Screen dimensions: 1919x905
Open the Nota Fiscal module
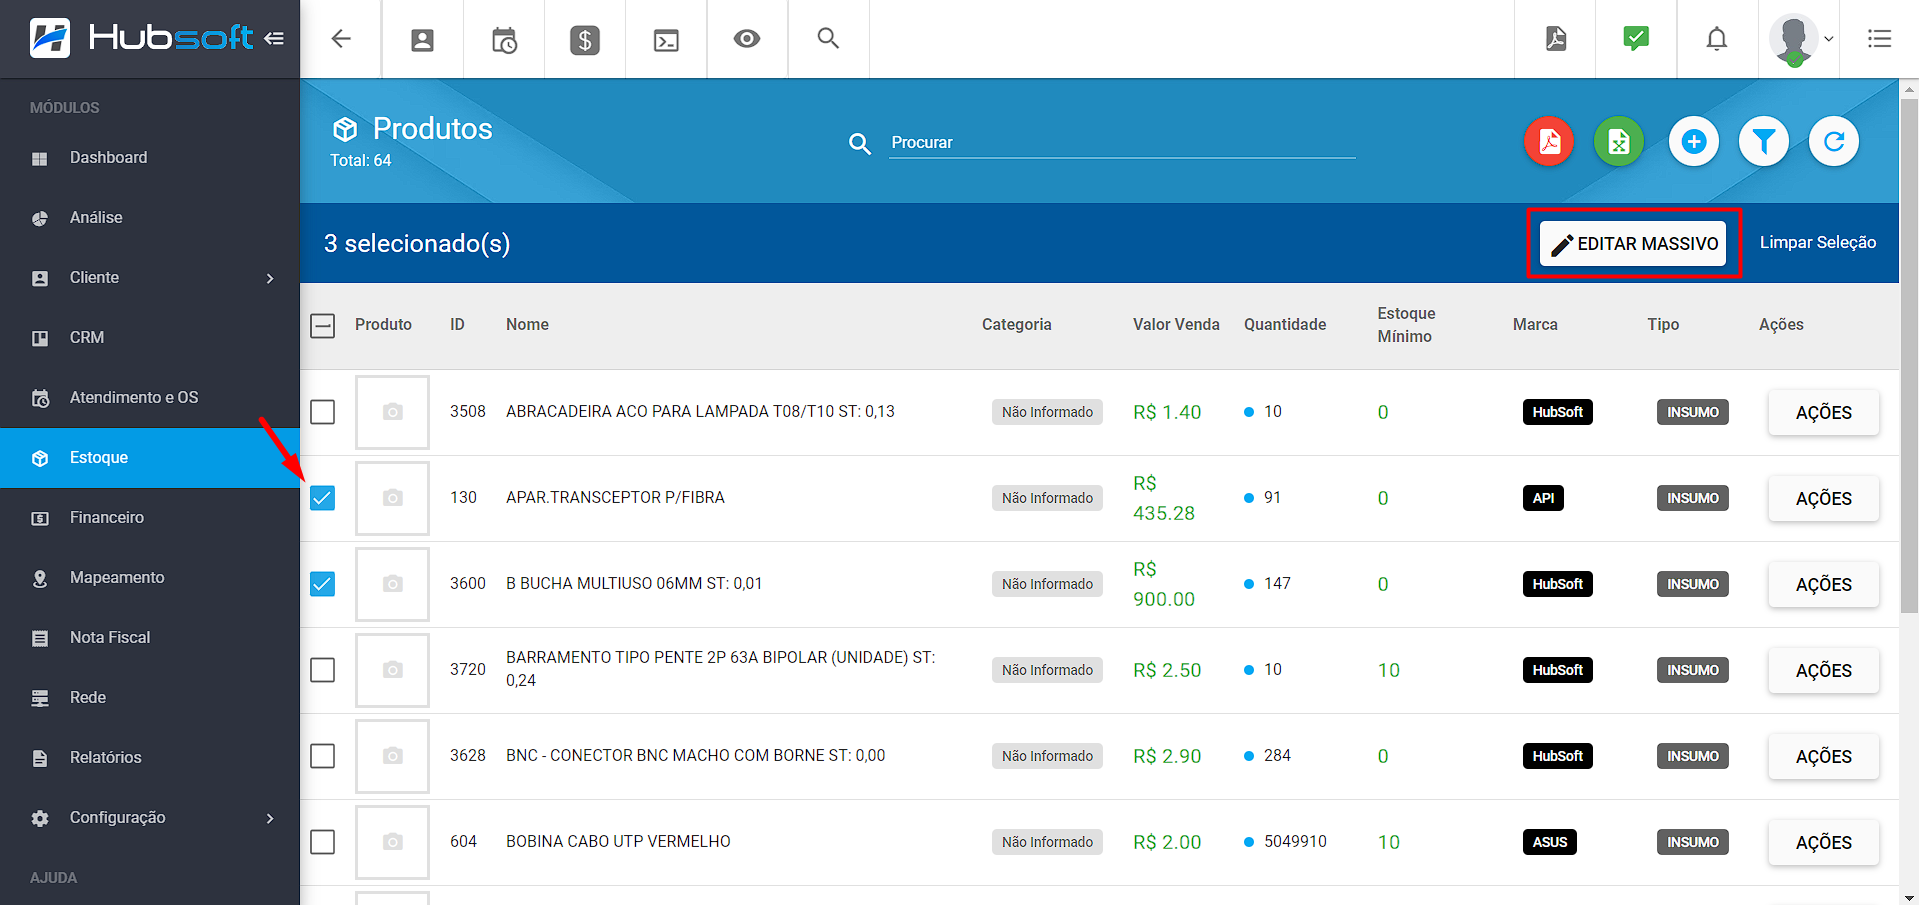click(150, 638)
